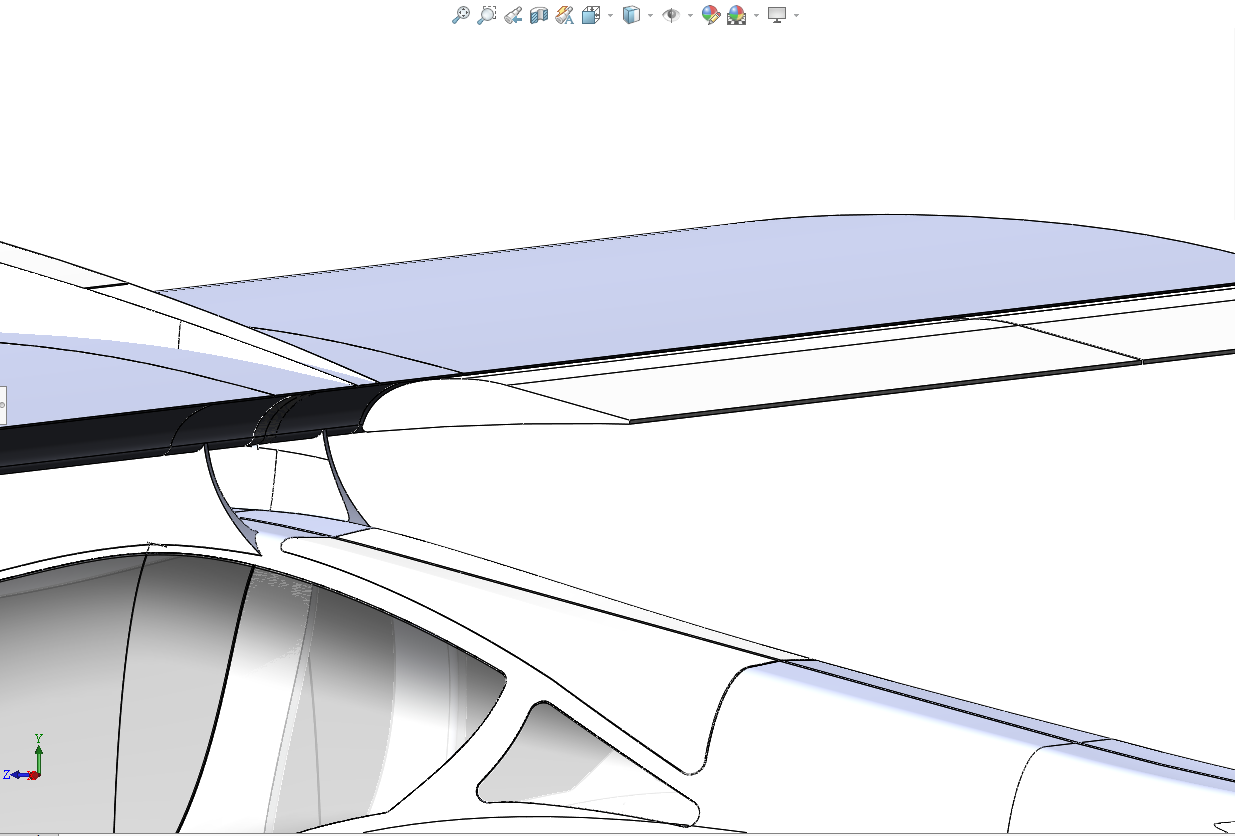Open the Apply Scene dropdown arrow
This screenshot has height=836, width=1235.
pyautogui.click(x=756, y=15)
